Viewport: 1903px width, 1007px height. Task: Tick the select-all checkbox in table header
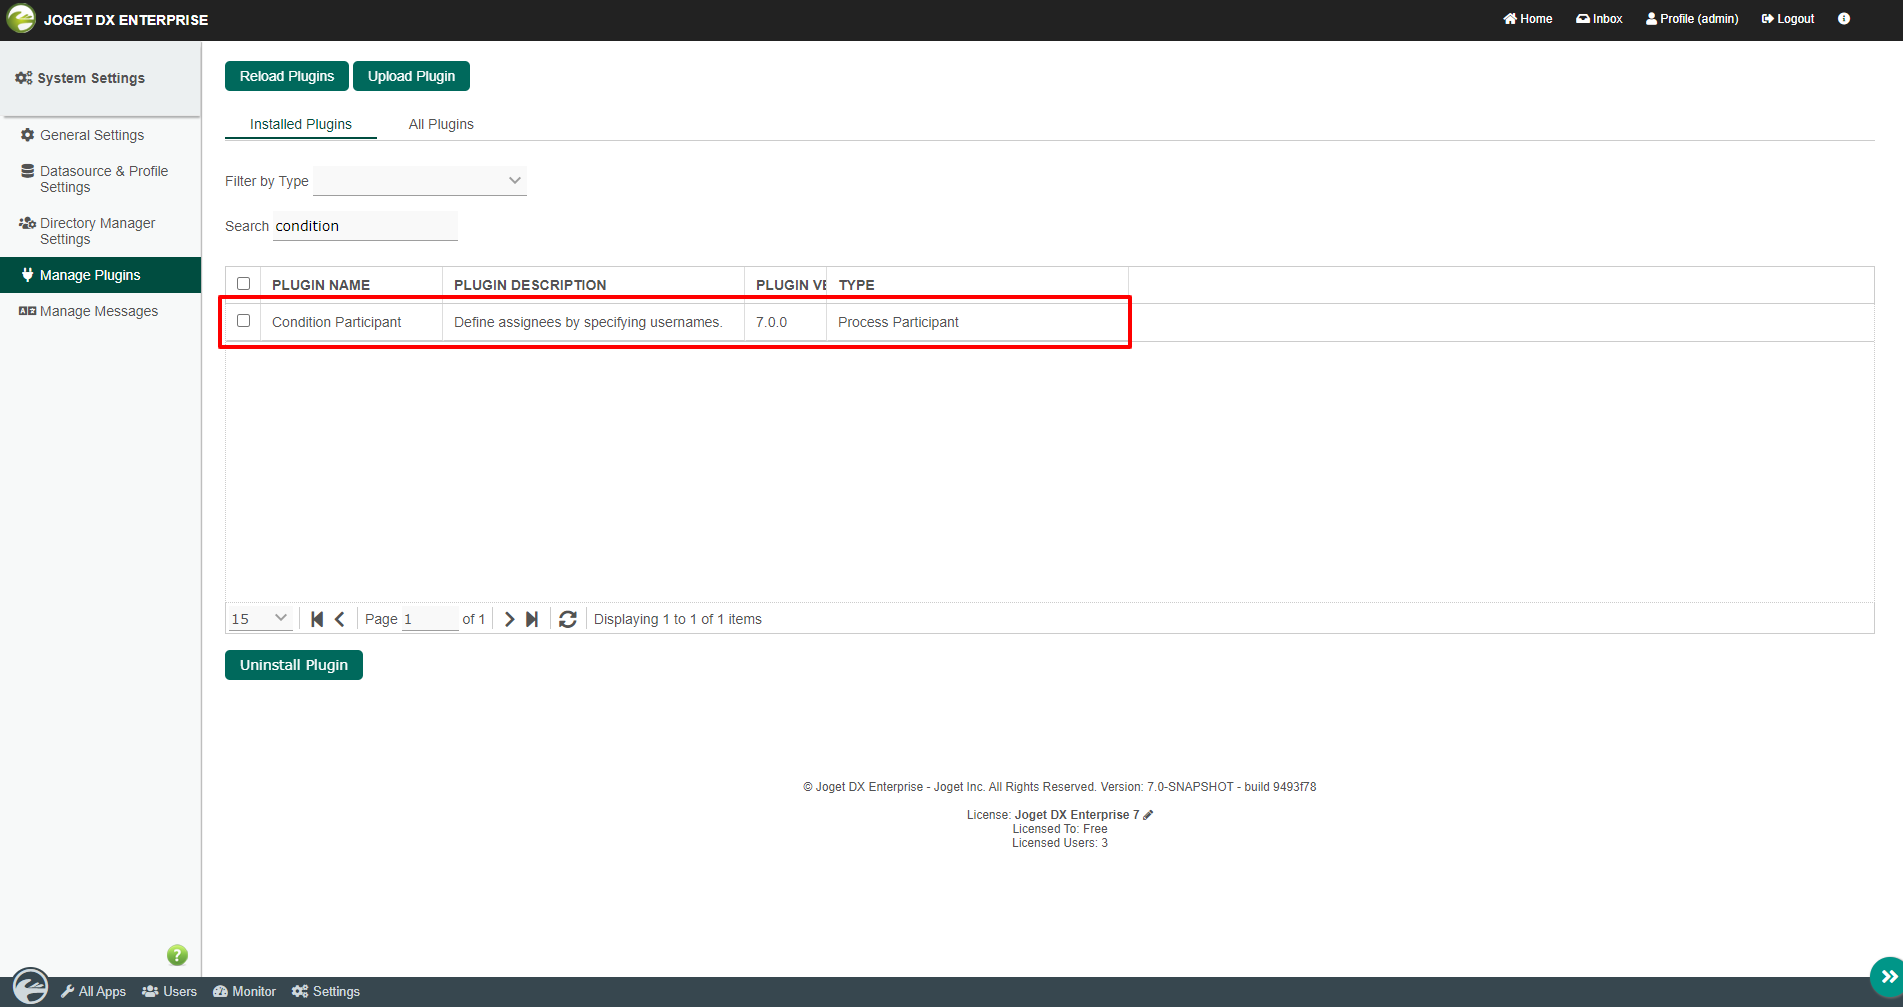pyautogui.click(x=243, y=284)
